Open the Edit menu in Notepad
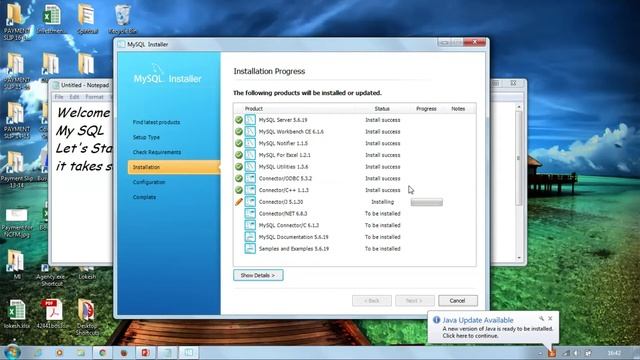This screenshot has width=640, height=360. point(74,97)
